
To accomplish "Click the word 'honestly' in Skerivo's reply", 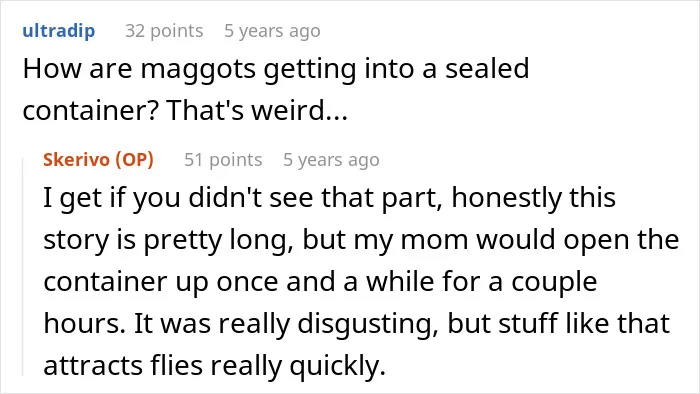I will coord(506,198).
